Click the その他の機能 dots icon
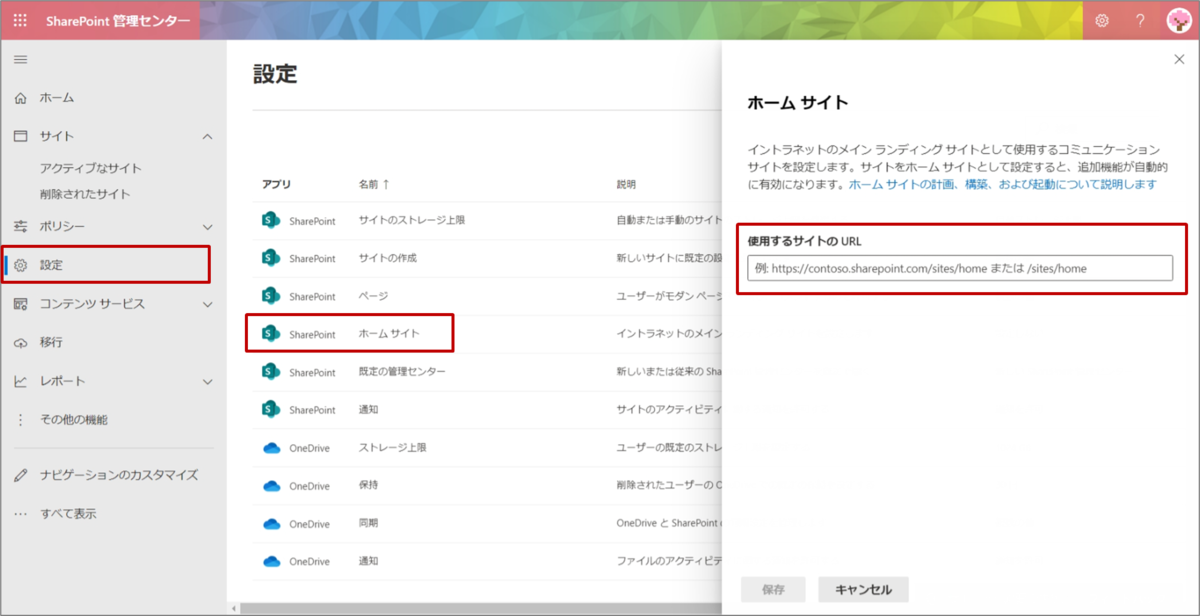This screenshot has width=1200, height=616. (21, 420)
